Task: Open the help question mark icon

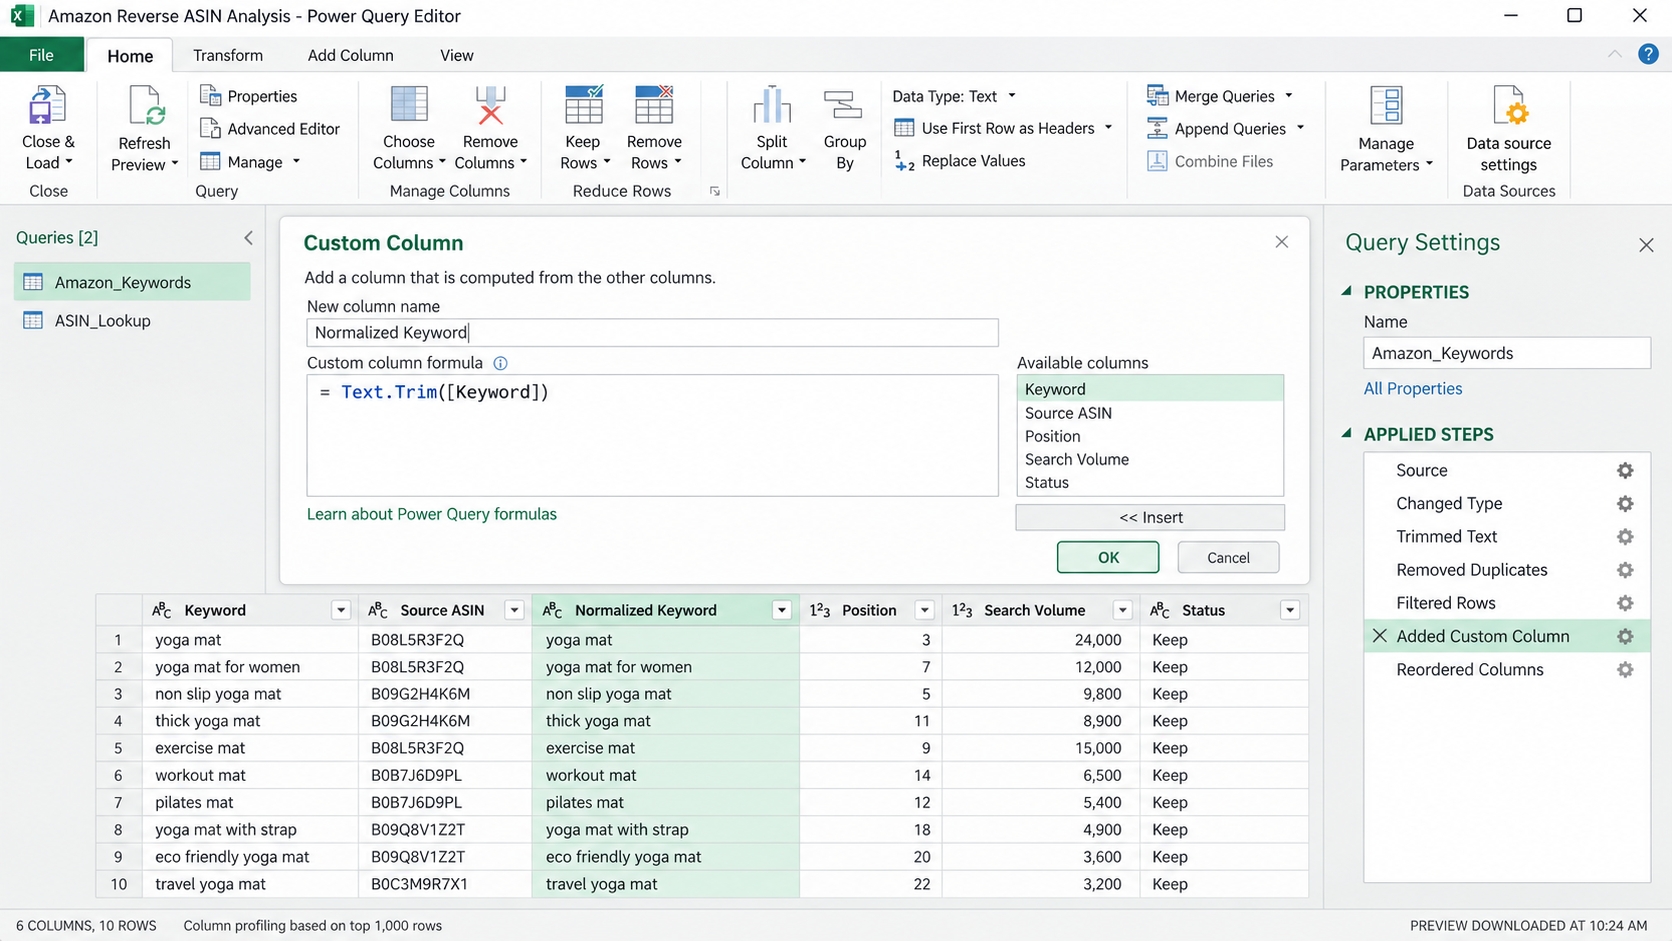Action: tap(1648, 54)
